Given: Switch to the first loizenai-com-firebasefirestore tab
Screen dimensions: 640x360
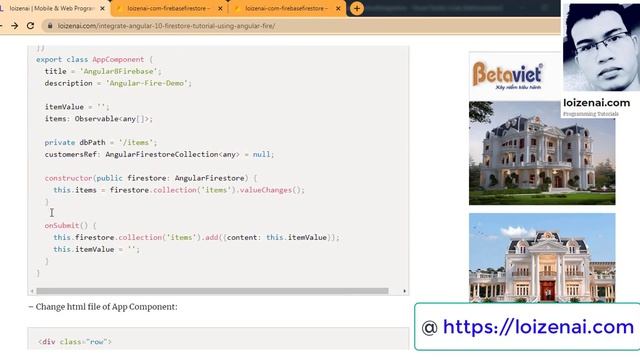Looking at the screenshot, I should [168, 8].
